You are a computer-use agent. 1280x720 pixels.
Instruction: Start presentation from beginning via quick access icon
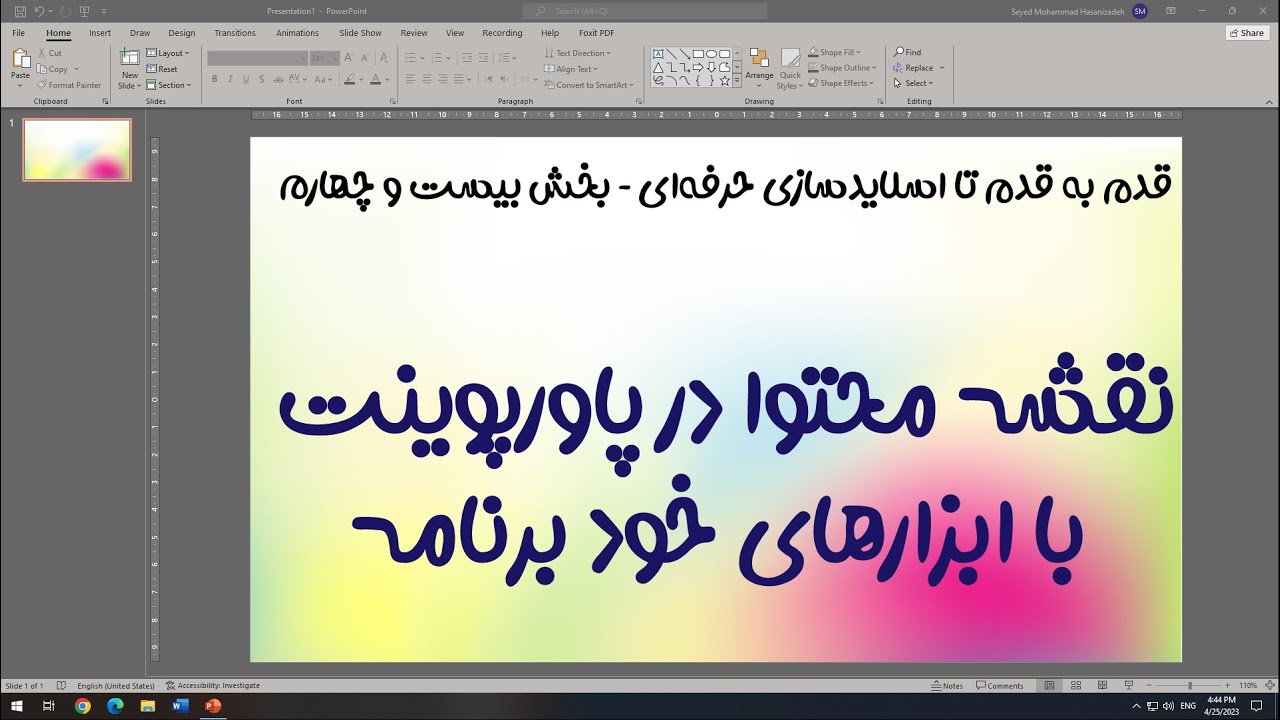pyautogui.click(x=84, y=11)
